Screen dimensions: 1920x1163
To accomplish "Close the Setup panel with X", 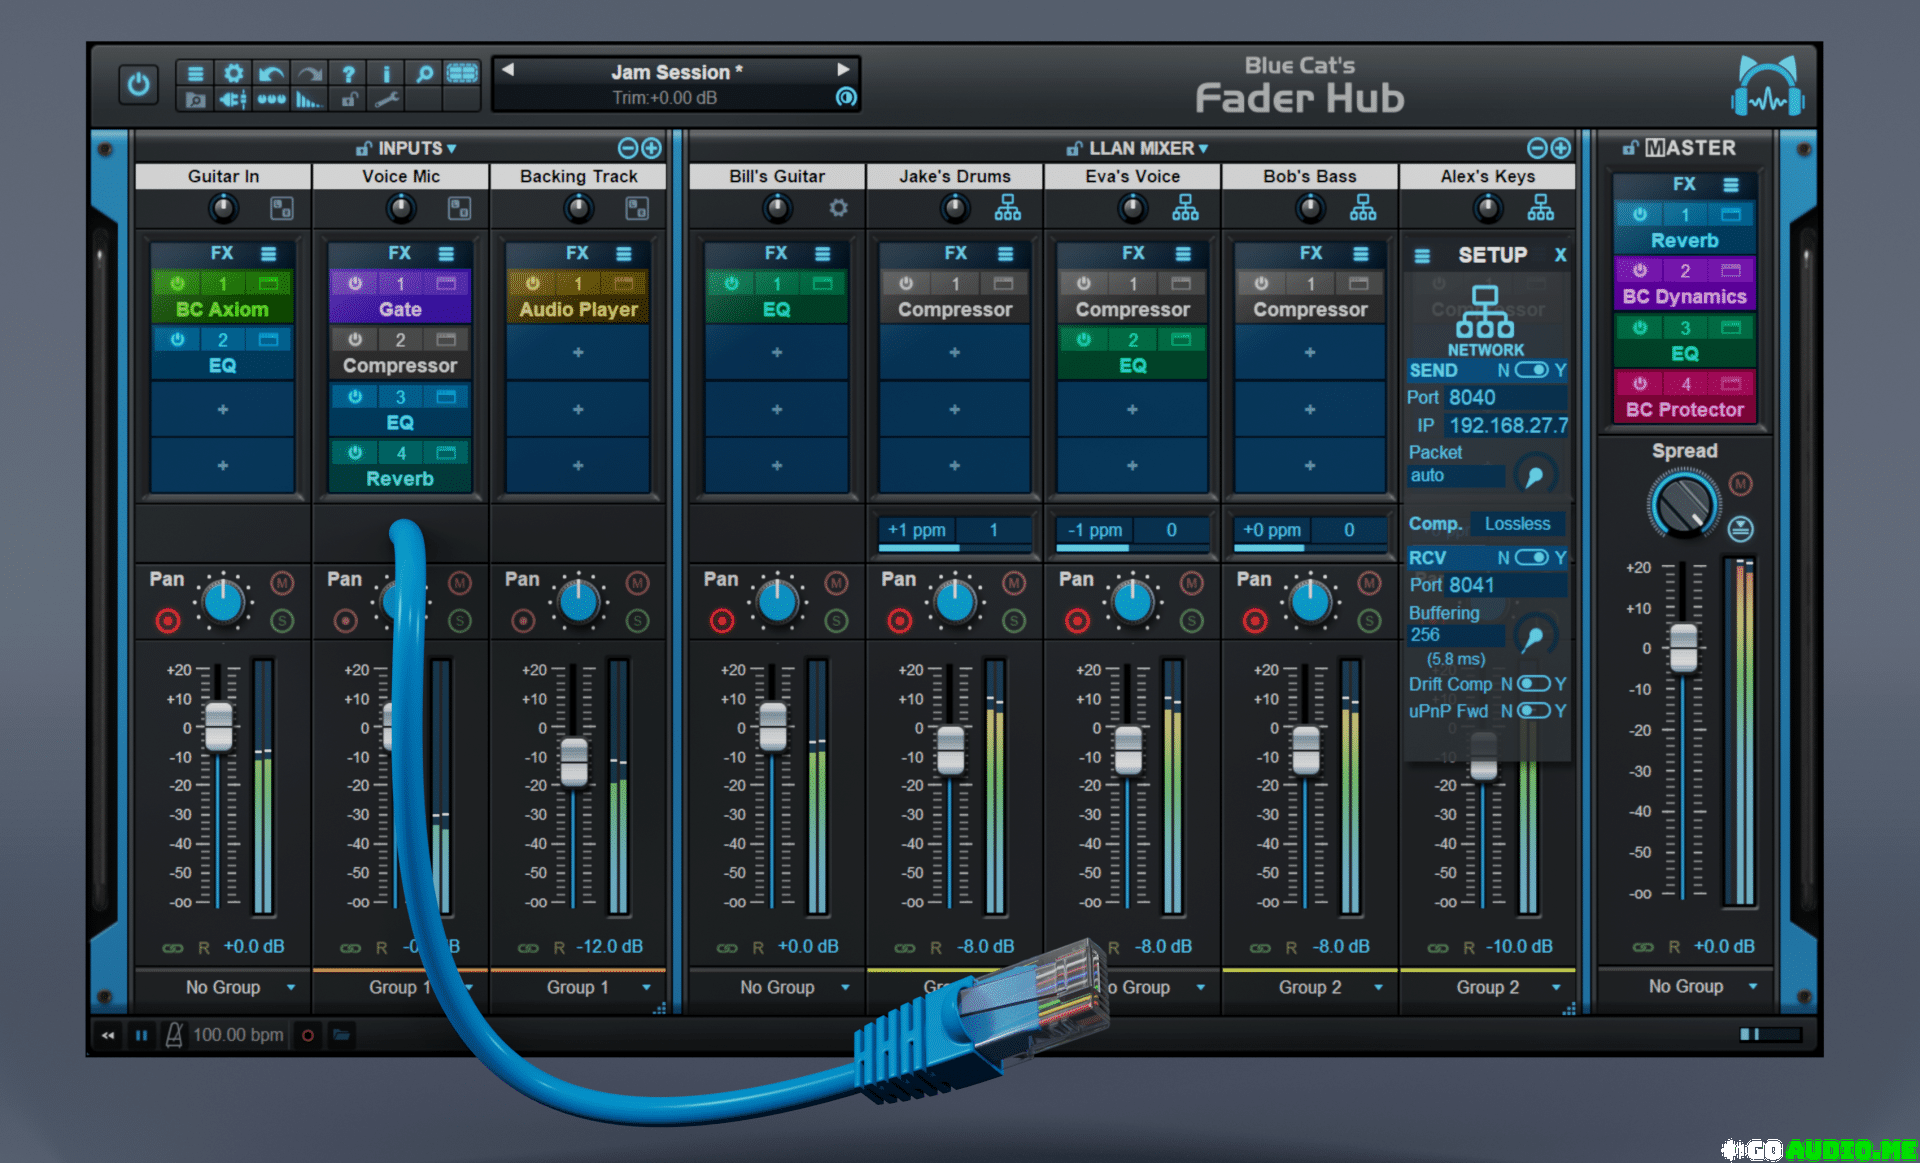I will pos(1560,255).
